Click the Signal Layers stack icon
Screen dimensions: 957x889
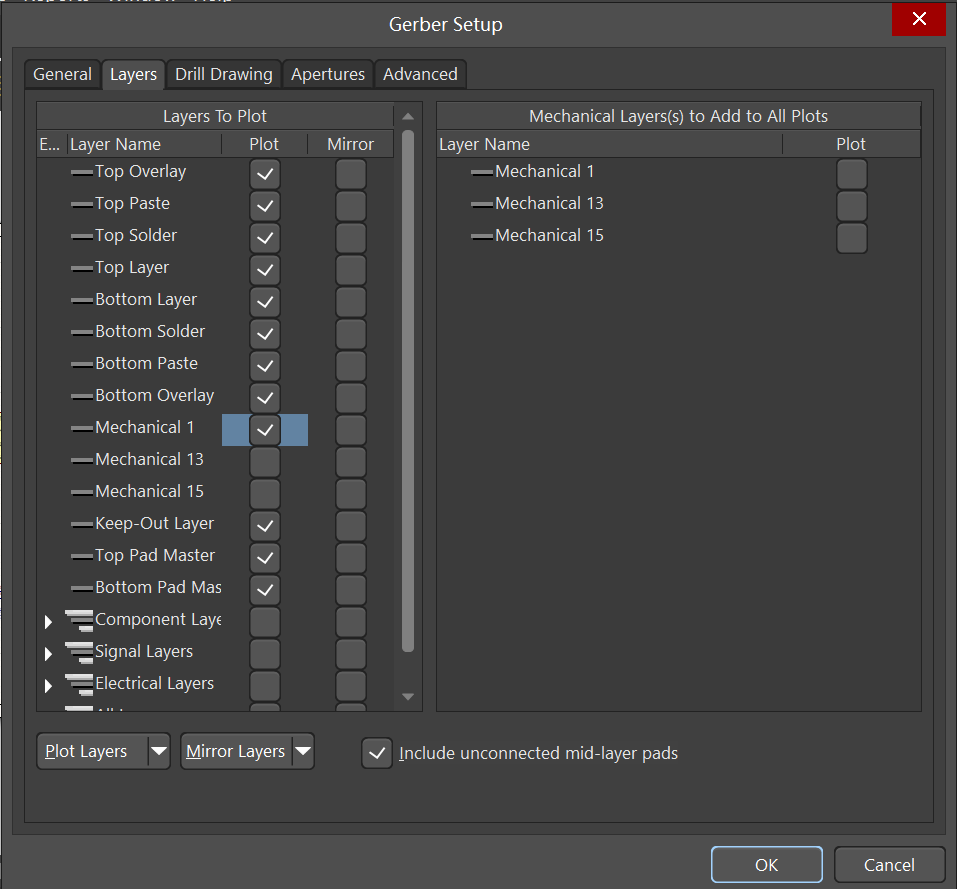(79, 652)
